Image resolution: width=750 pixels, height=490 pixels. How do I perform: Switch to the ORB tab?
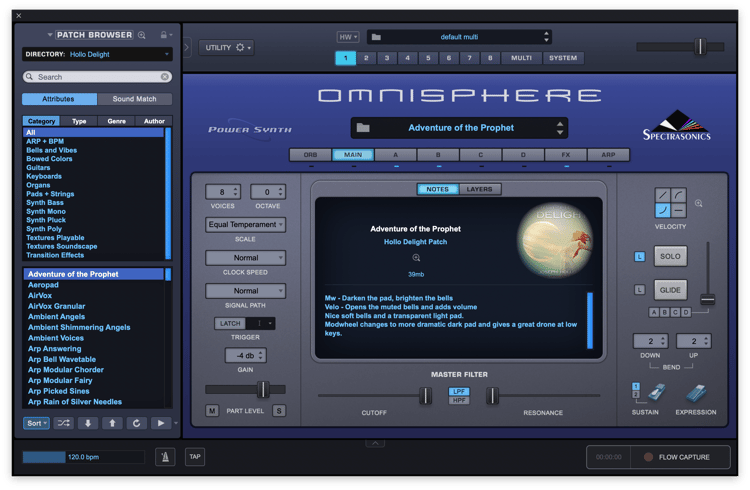tap(310, 155)
